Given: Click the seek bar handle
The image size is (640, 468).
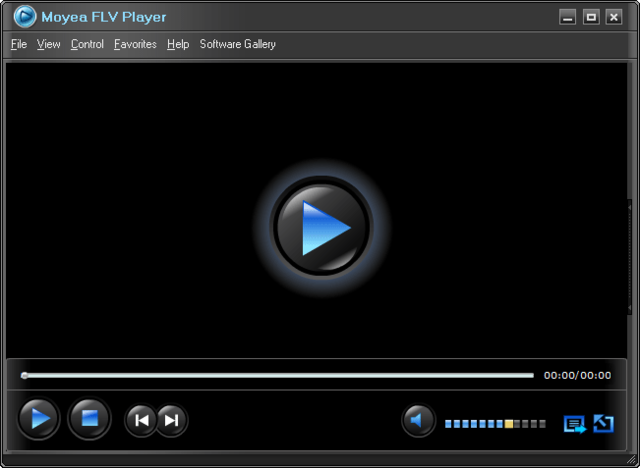Looking at the screenshot, I should (x=24, y=375).
